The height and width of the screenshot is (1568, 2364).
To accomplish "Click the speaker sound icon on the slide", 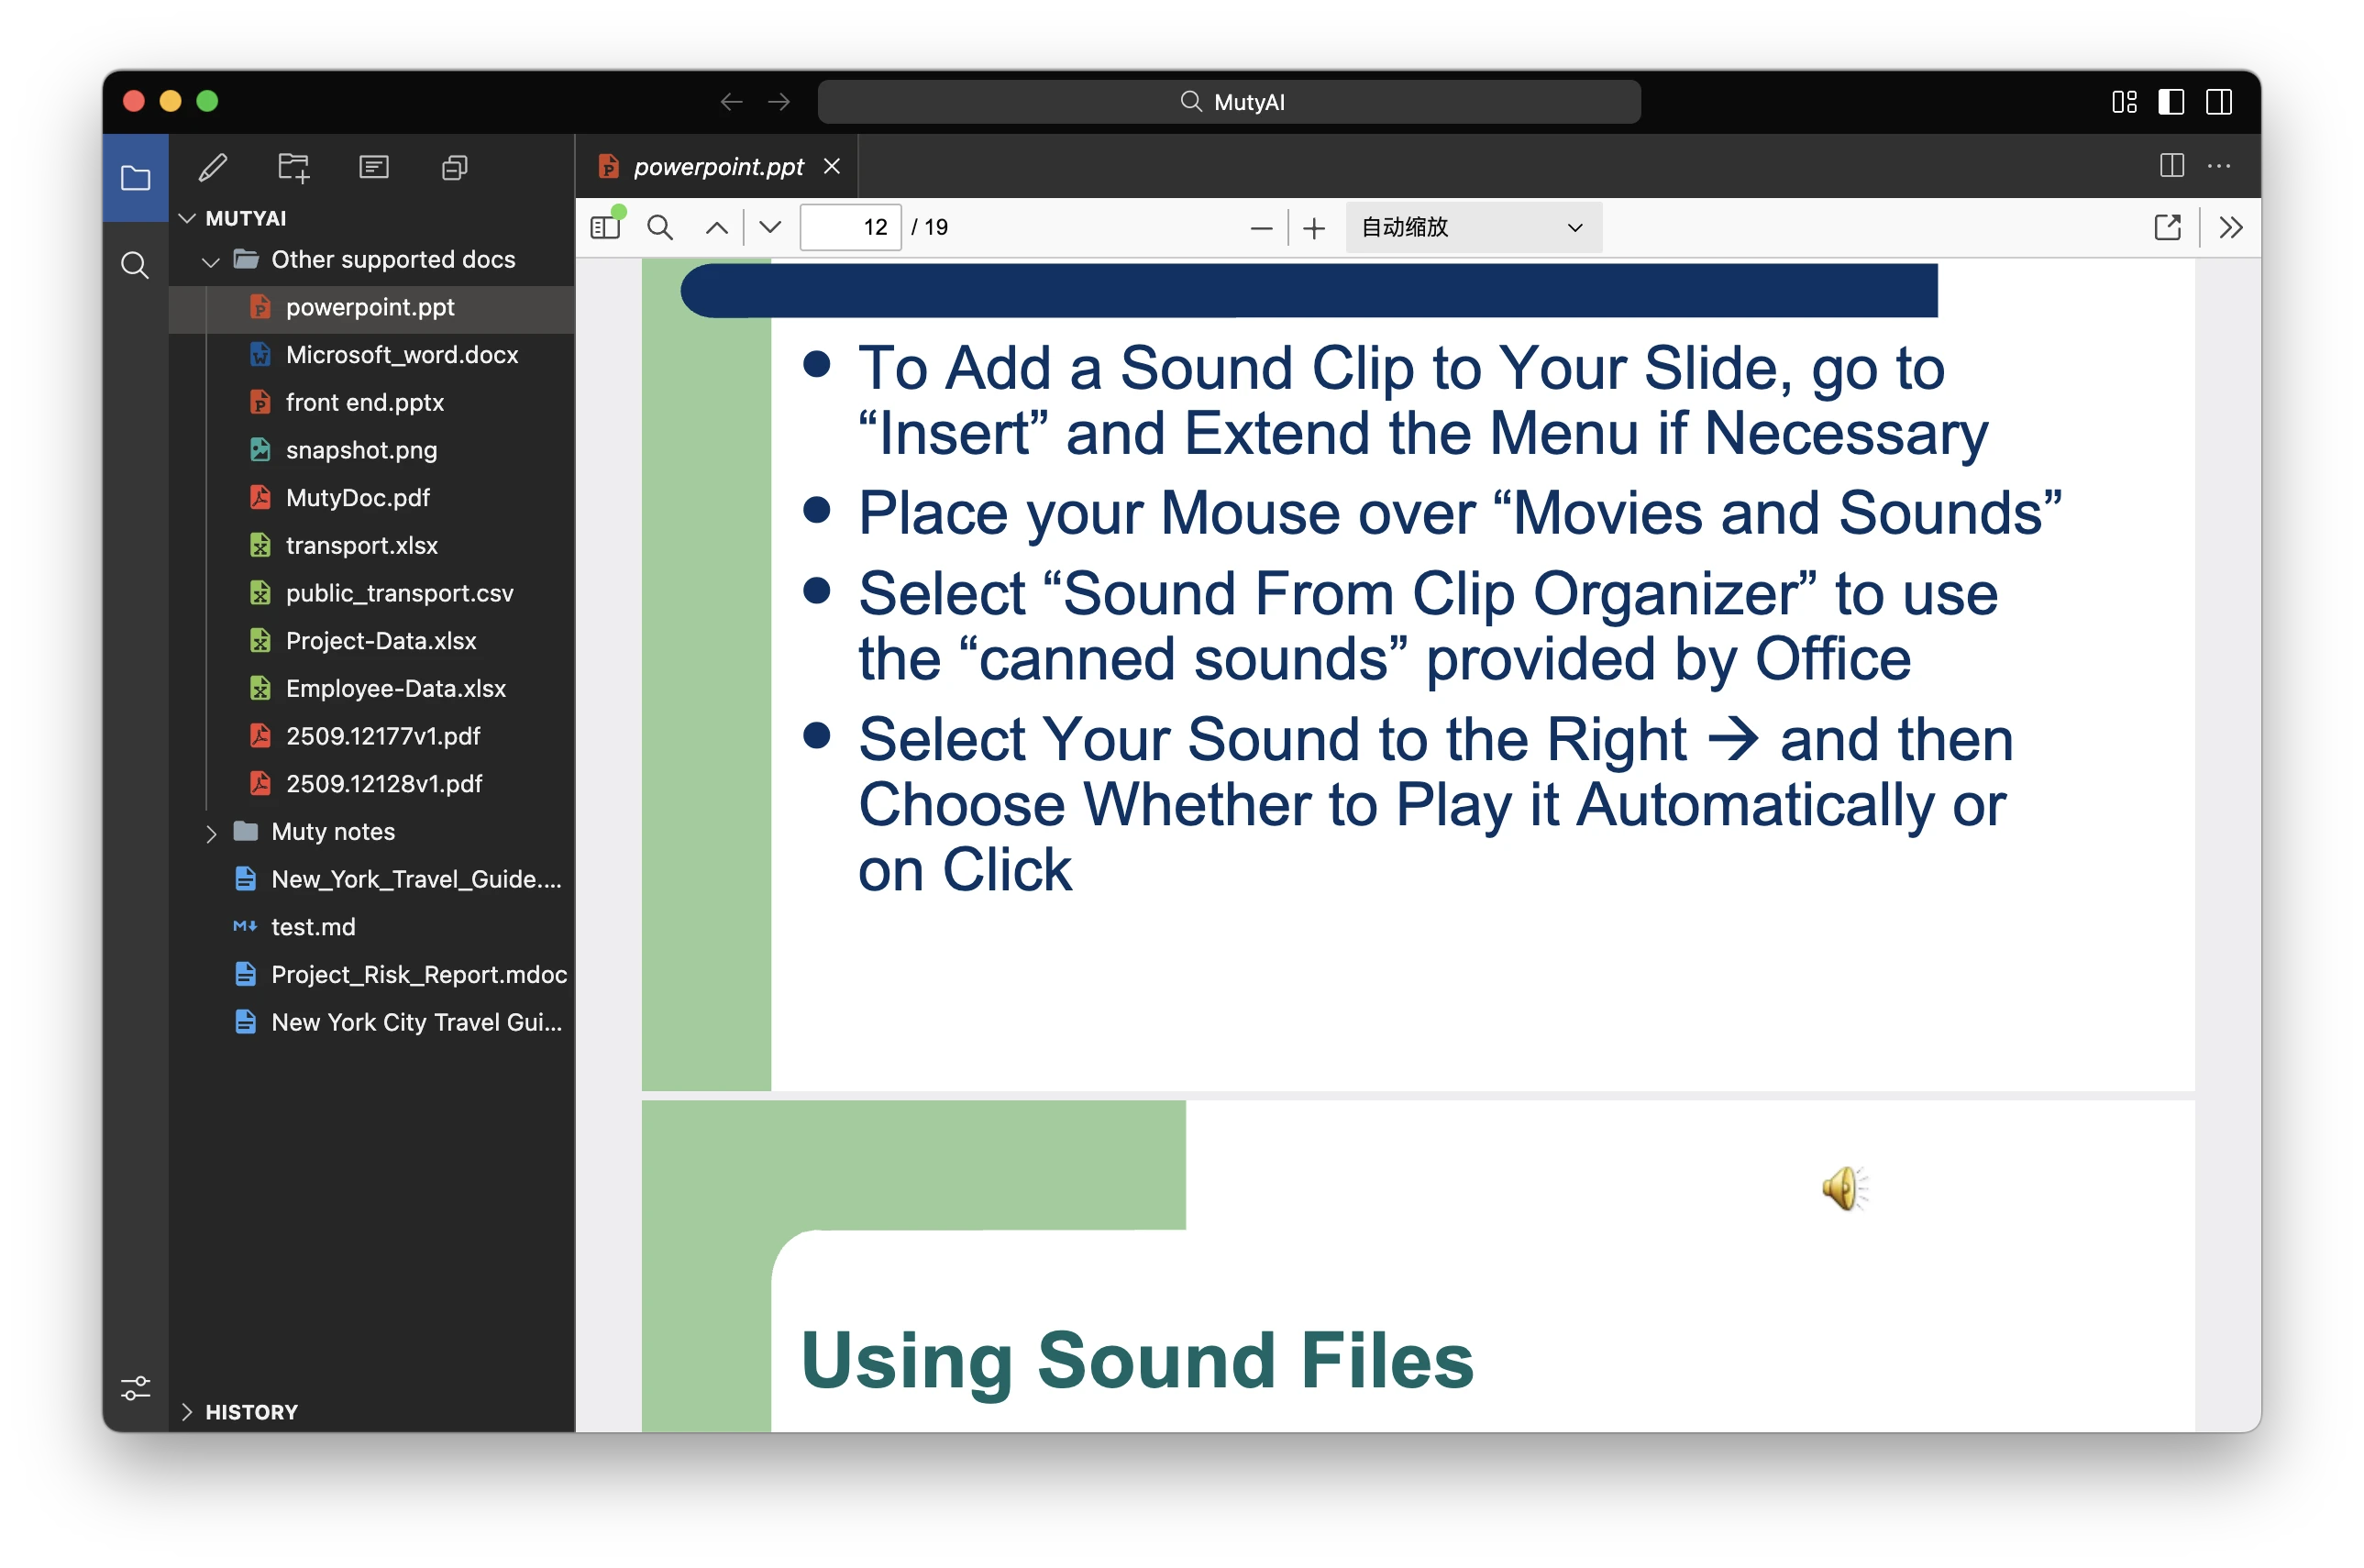I will pos(1843,1188).
